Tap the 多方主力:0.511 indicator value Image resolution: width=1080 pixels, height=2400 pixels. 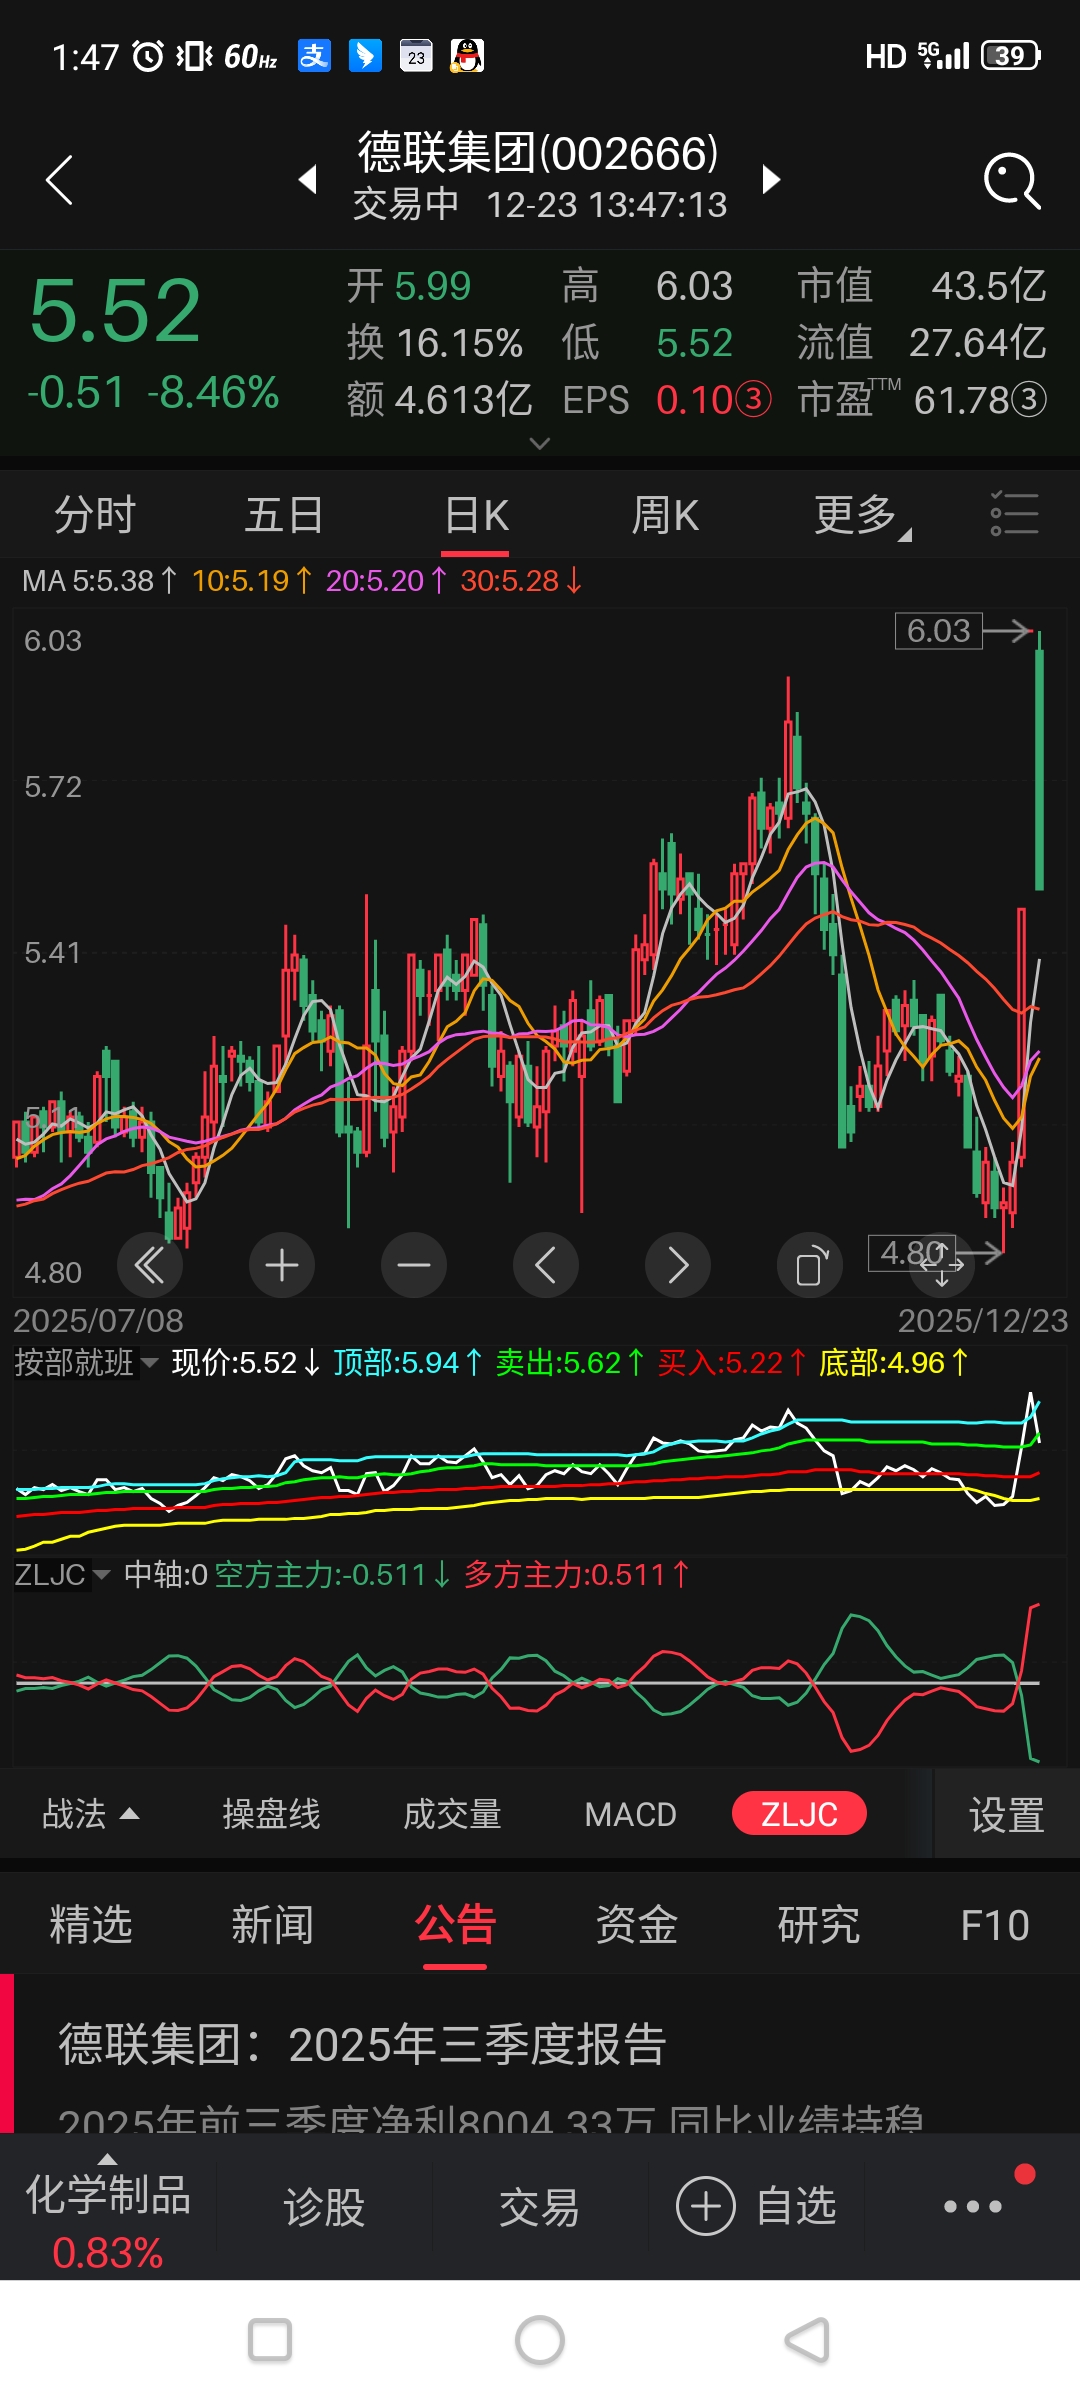coord(577,1575)
